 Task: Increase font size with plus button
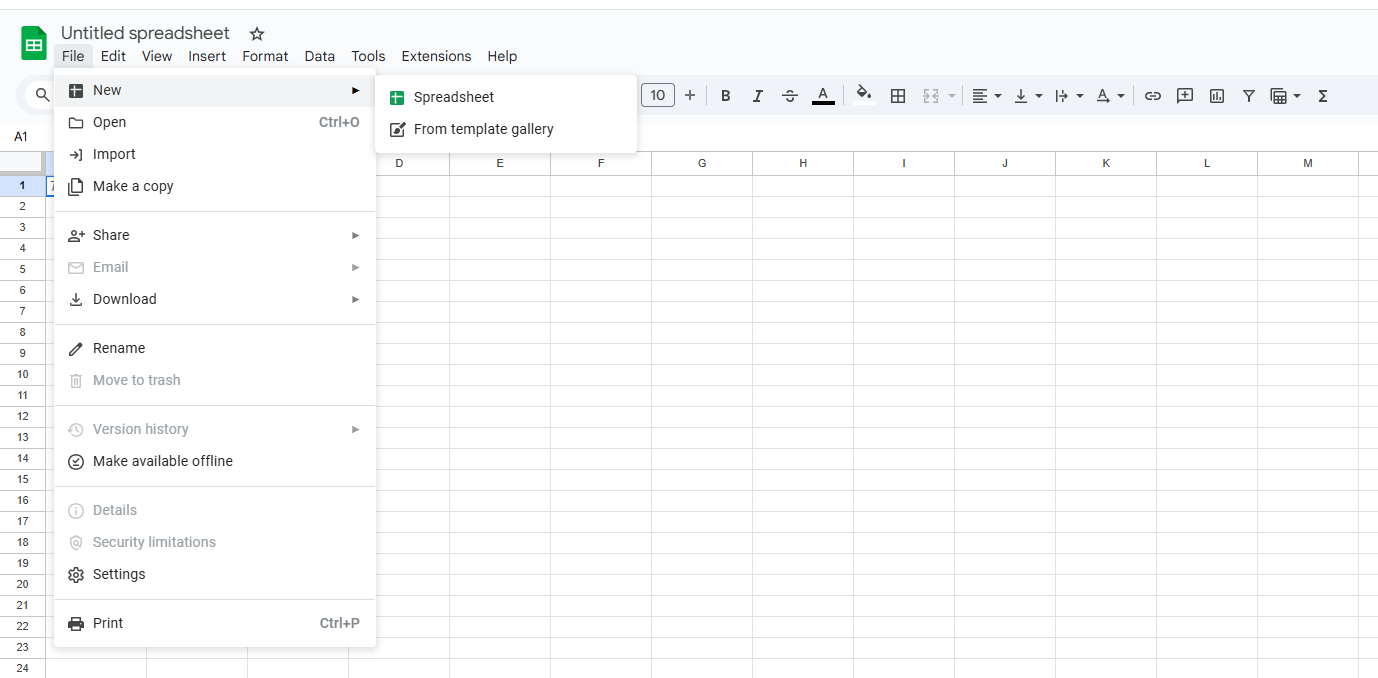tap(690, 96)
